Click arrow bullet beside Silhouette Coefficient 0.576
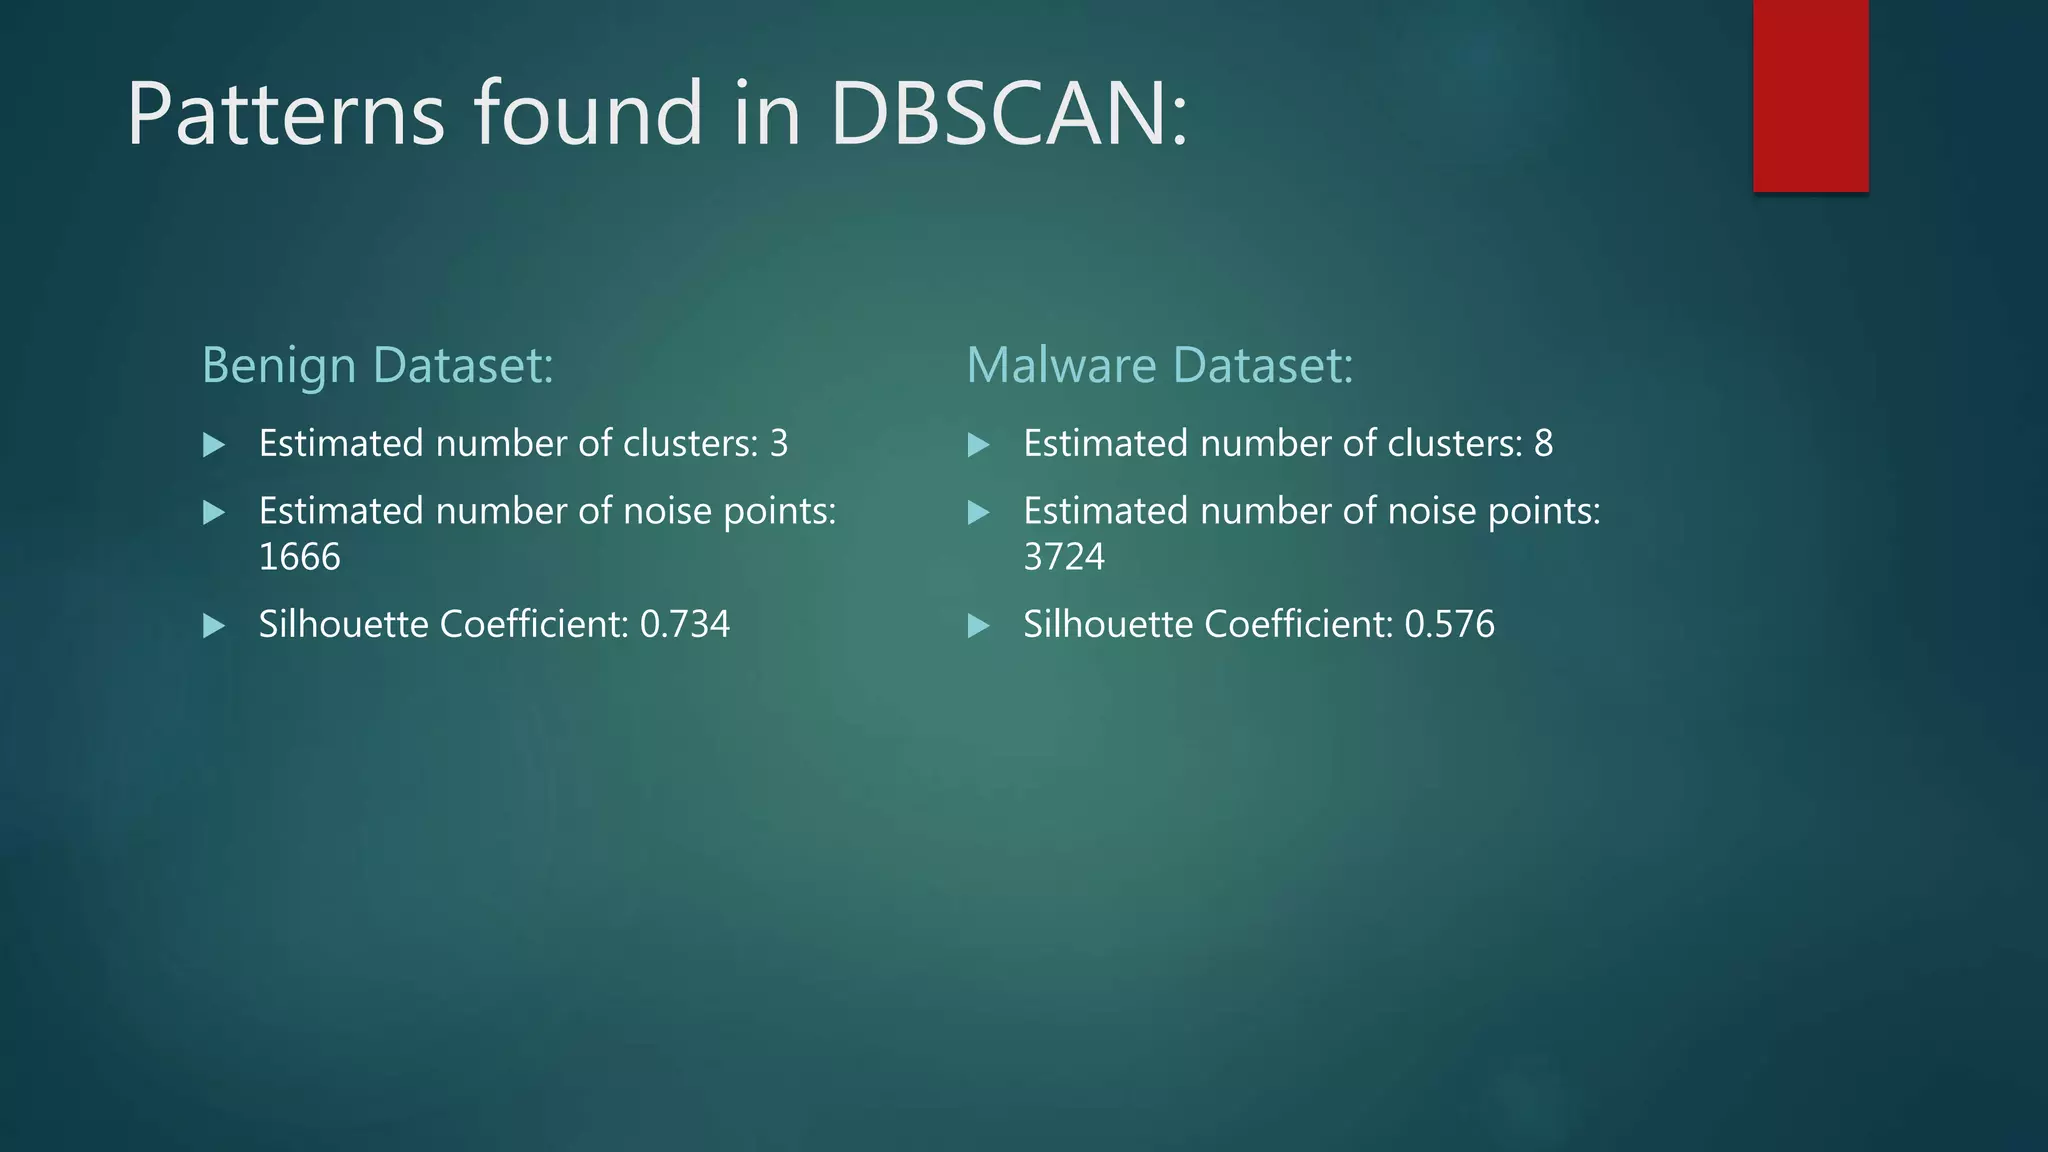Viewport: 2048px width, 1152px height. [979, 626]
